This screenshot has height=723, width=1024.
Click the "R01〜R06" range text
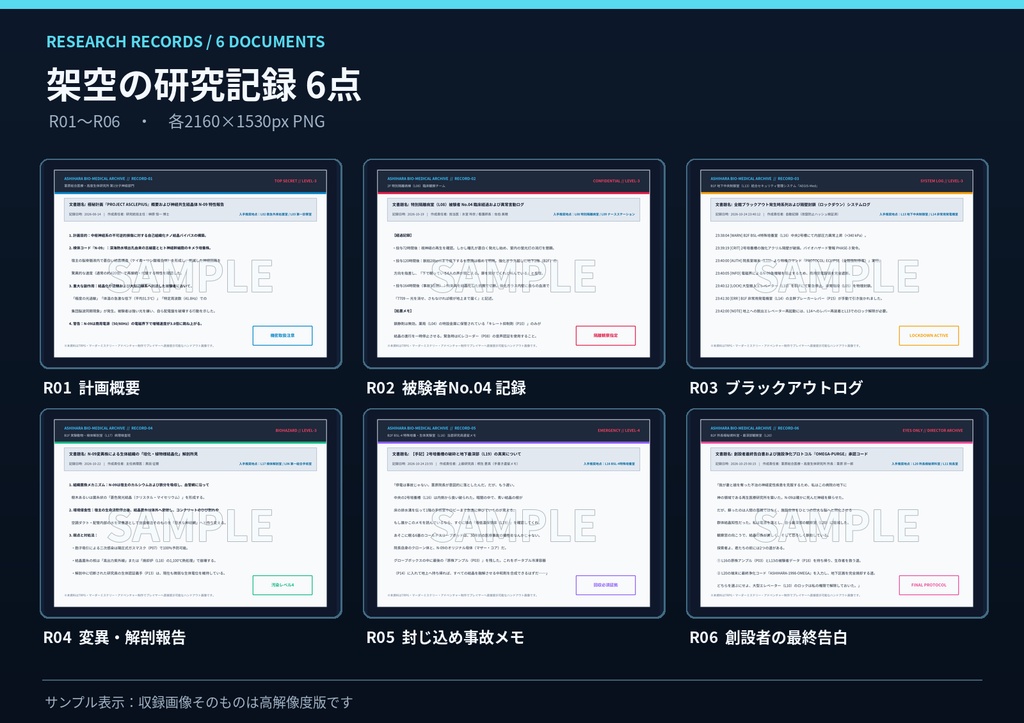pyautogui.click(x=84, y=121)
